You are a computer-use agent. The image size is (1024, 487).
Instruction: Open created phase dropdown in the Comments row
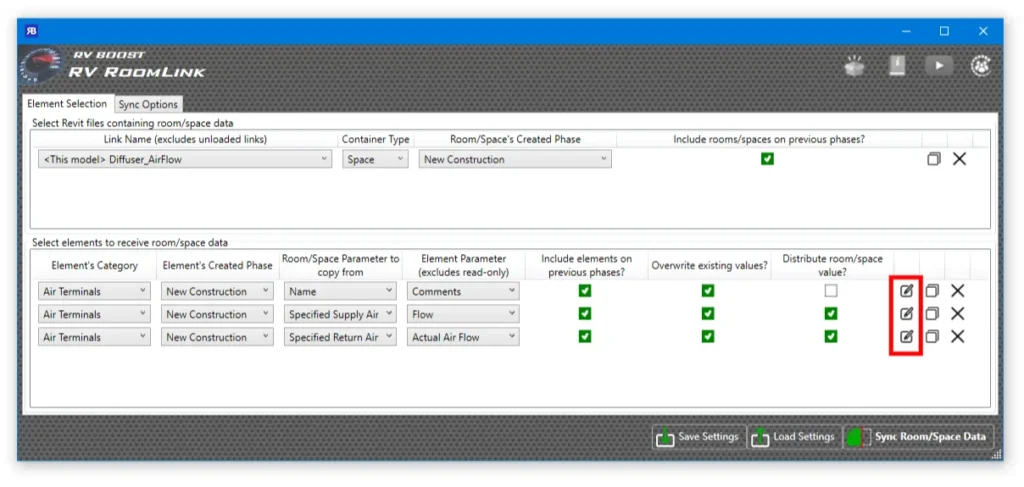click(217, 292)
